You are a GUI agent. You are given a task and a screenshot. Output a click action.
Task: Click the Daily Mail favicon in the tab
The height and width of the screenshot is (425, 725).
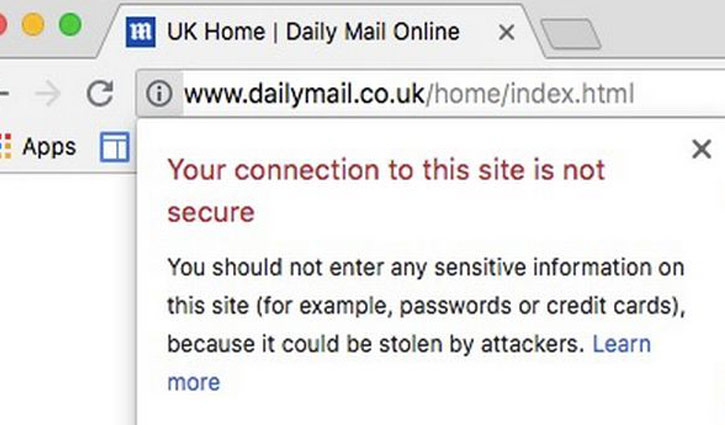[141, 32]
